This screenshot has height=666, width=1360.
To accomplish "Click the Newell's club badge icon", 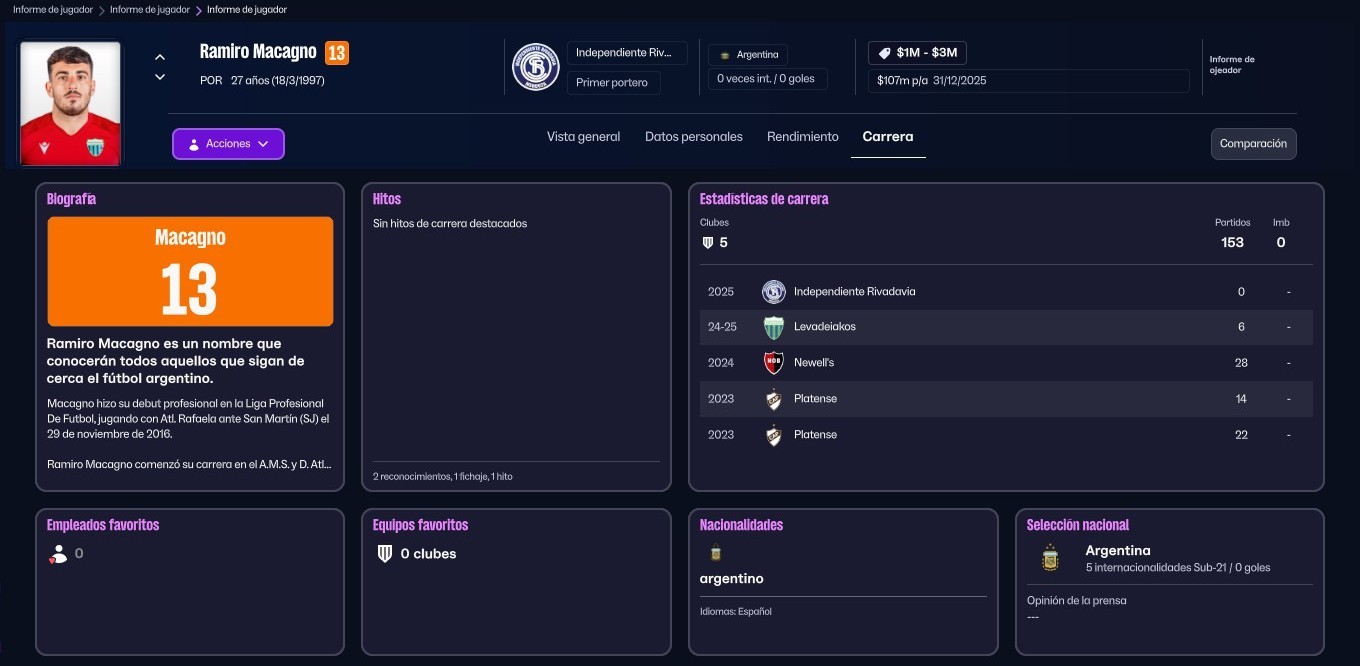I will (x=773, y=363).
